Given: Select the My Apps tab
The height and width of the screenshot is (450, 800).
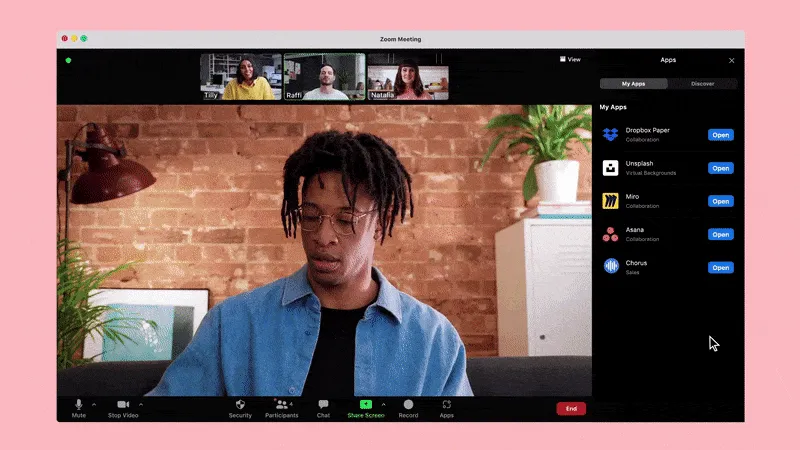Looking at the screenshot, I should point(633,84).
